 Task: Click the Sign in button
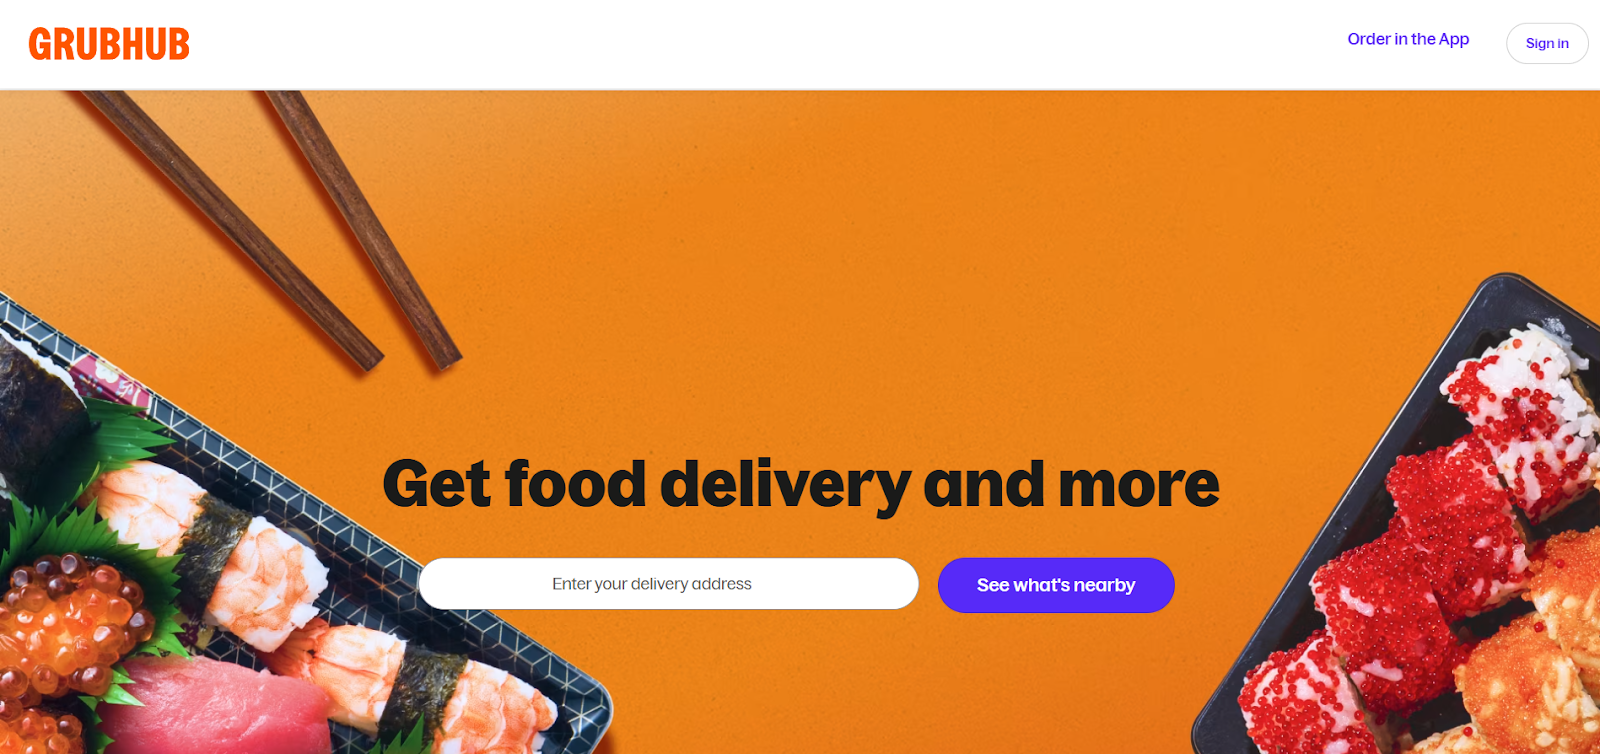[1547, 43]
